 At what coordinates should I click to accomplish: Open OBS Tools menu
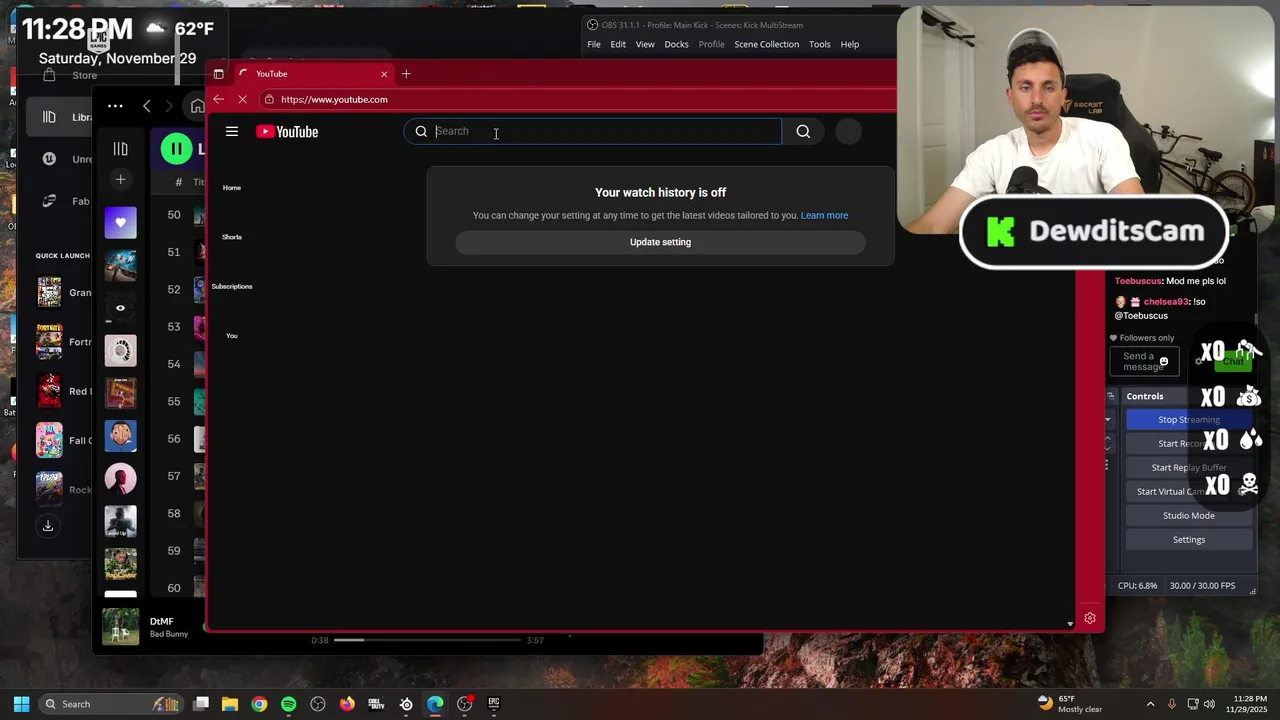[x=820, y=44]
